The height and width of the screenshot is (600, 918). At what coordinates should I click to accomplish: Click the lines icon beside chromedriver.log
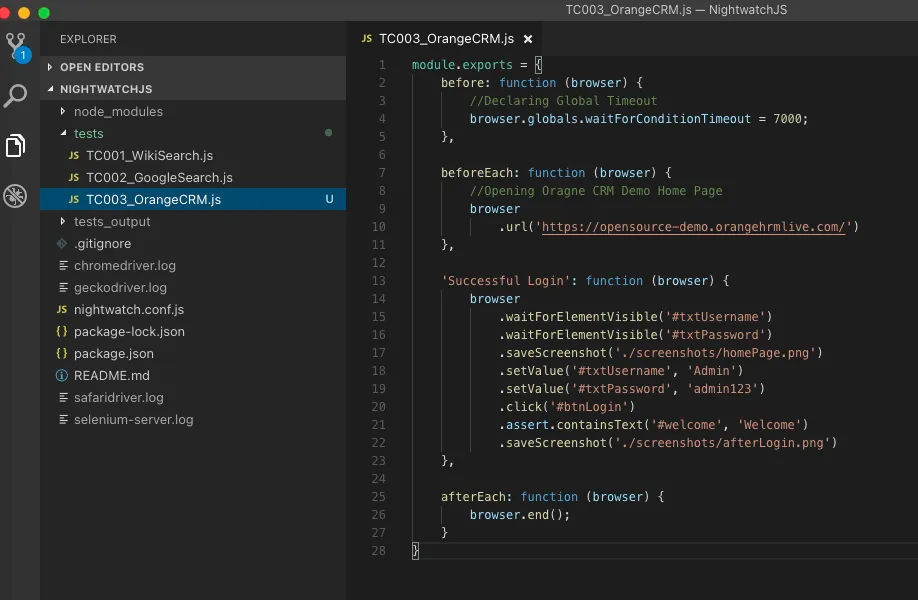point(63,266)
